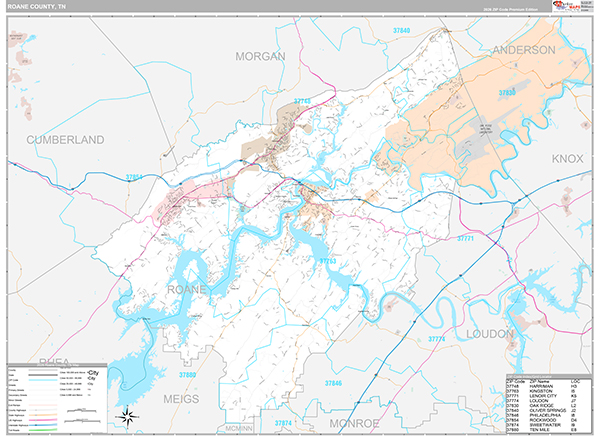Click PHILADELPHIA in the ZIP index table
Image resolution: width=600 pixels, height=436 pixels.
(545, 415)
